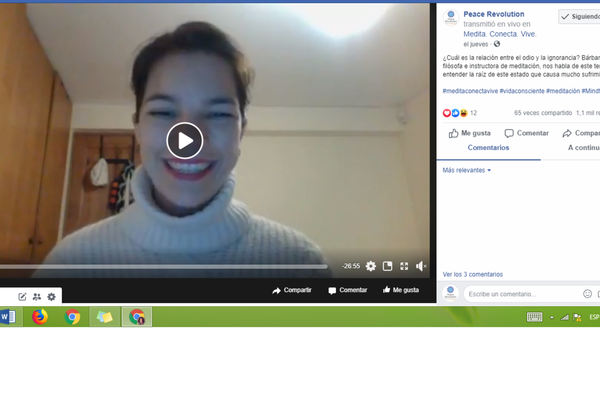The width and height of the screenshot is (600, 400).
Task: Click the sidebar Compartir arrow button
Action: pos(580,133)
